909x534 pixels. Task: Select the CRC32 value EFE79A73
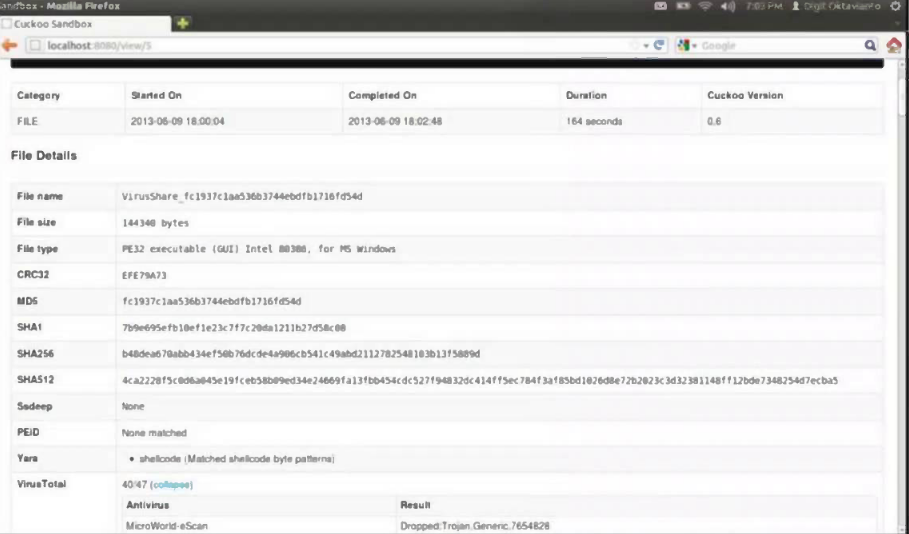tap(144, 275)
